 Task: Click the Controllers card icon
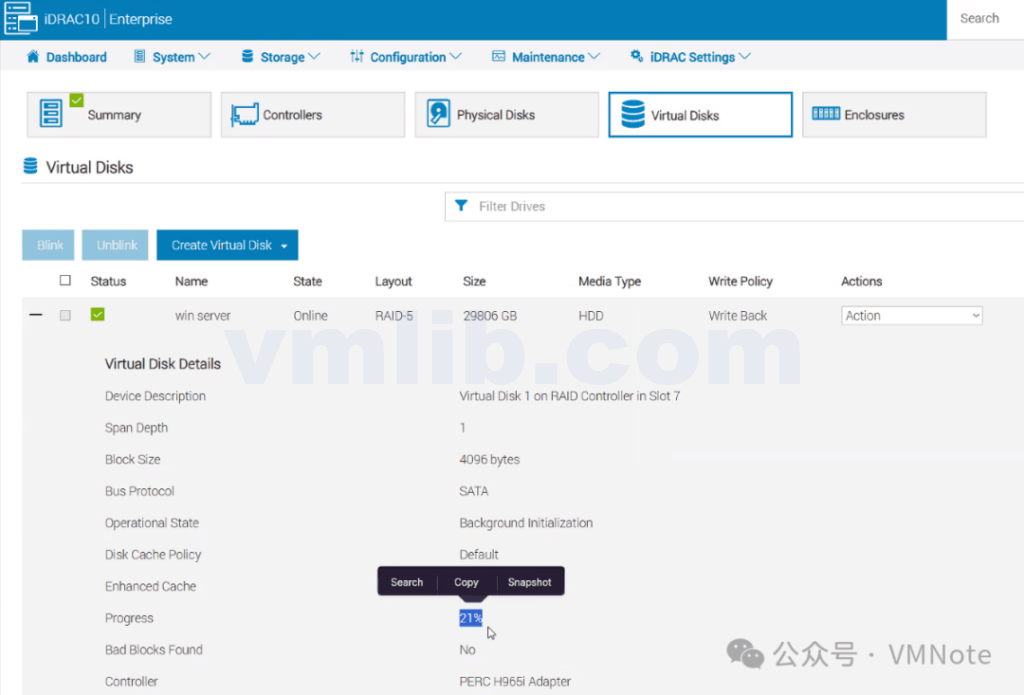click(245, 115)
